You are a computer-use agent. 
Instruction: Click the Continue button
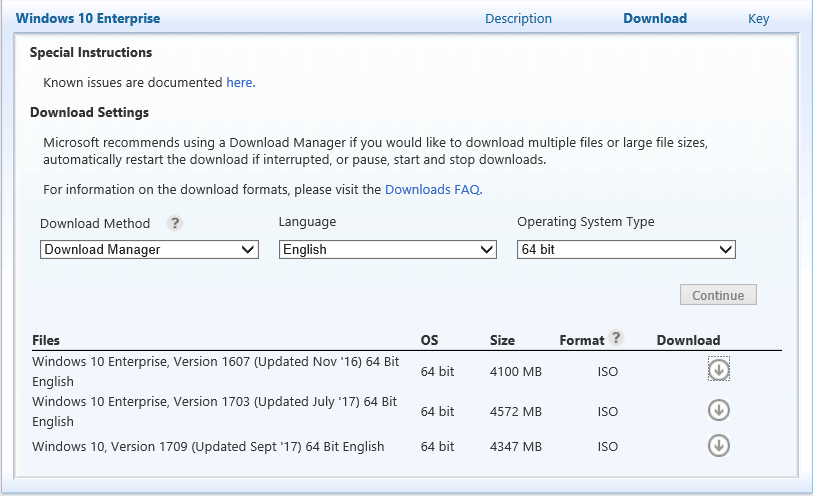(x=718, y=295)
